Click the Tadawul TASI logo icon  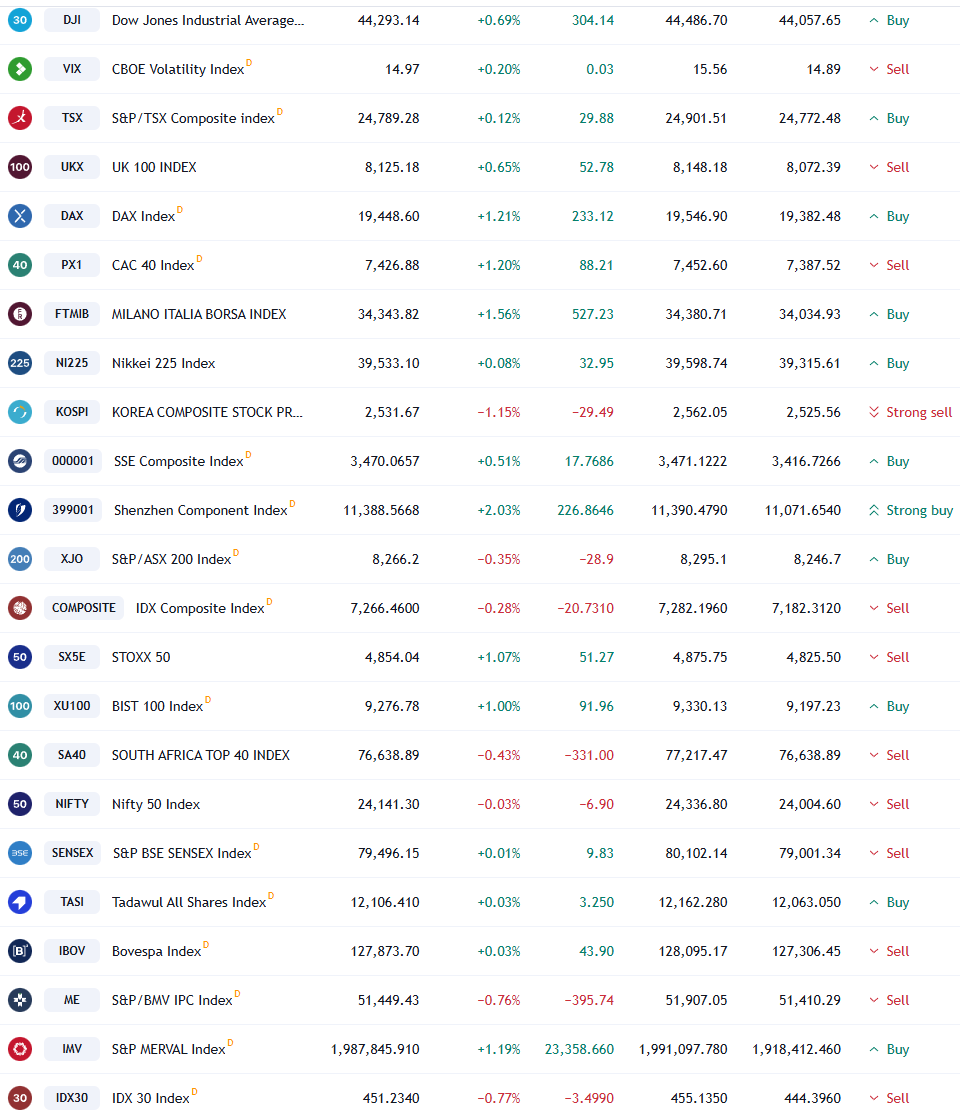pyautogui.click(x=20, y=901)
